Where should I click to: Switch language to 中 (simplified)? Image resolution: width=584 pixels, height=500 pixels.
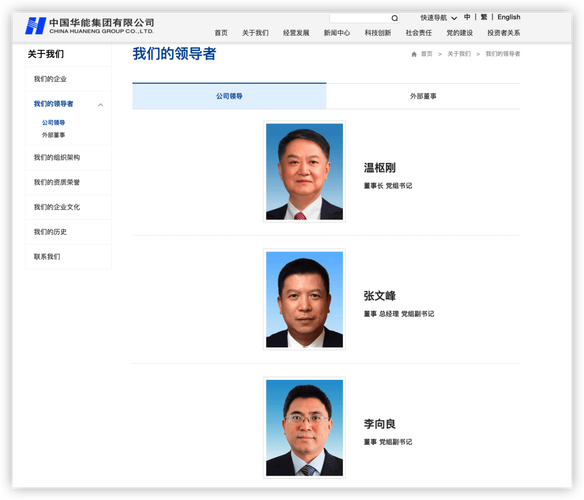467,17
